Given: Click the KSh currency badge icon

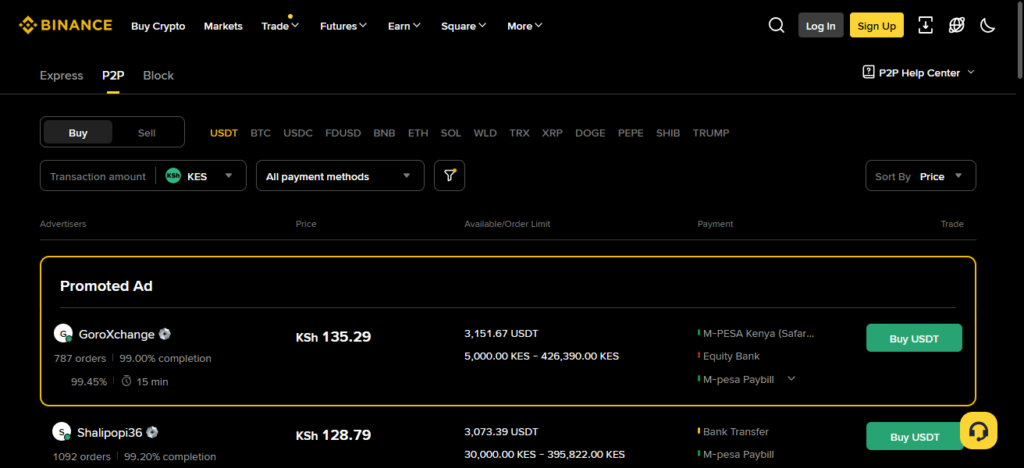Looking at the screenshot, I should click(173, 176).
